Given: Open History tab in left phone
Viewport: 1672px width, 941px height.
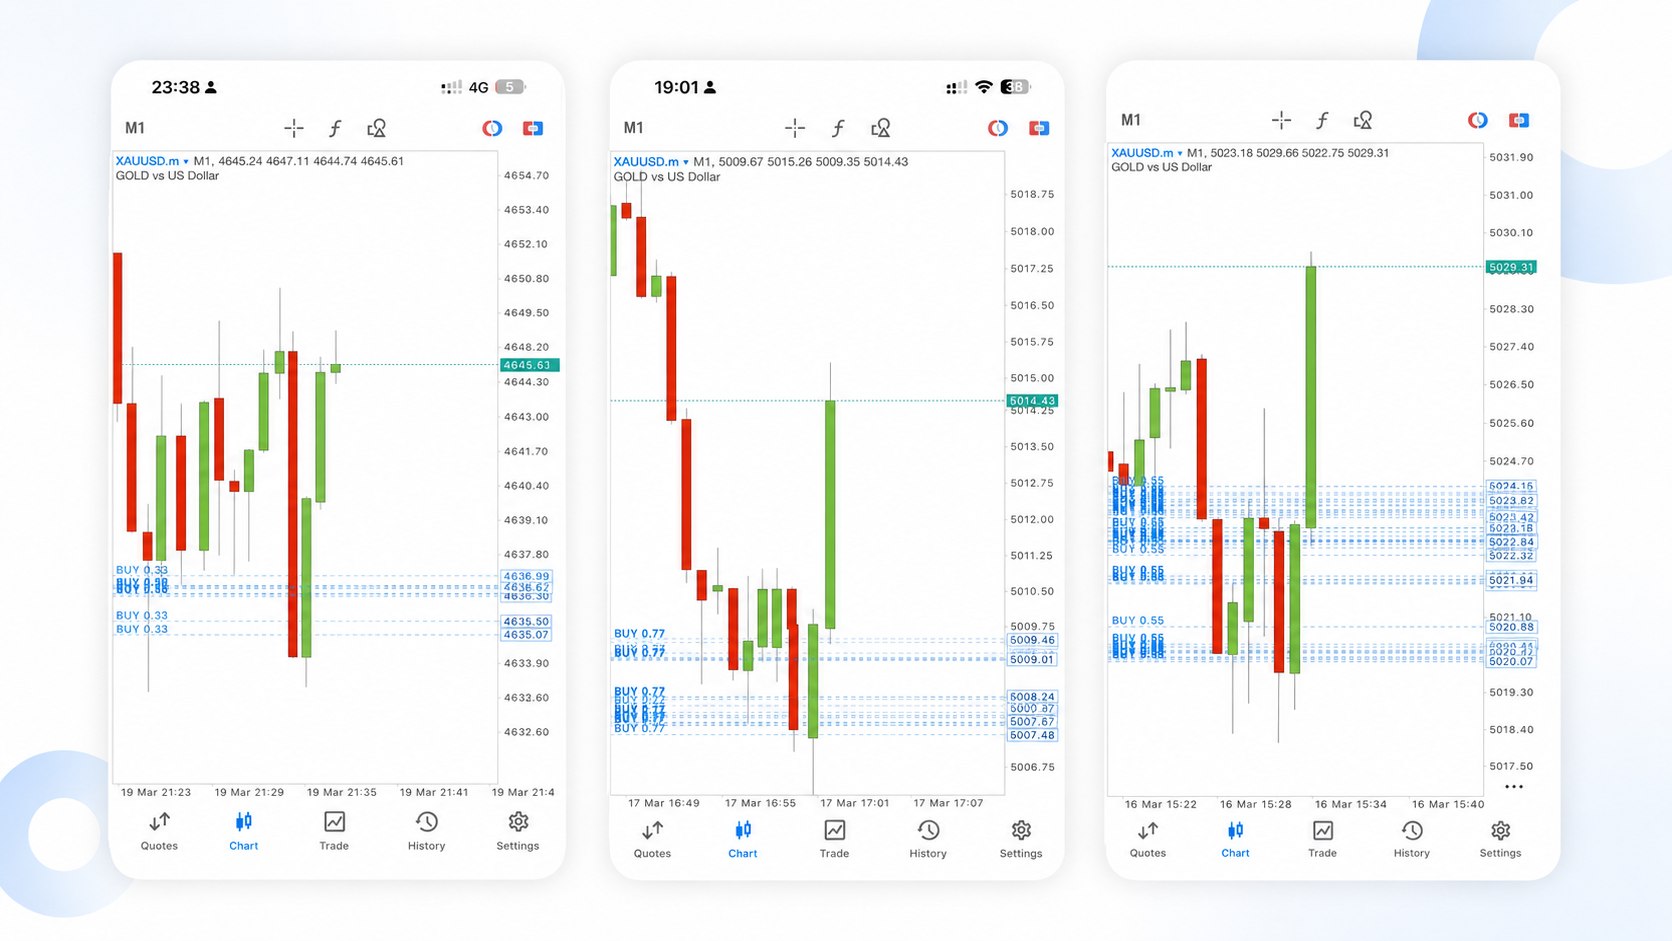Looking at the screenshot, I should coord(426,831).
